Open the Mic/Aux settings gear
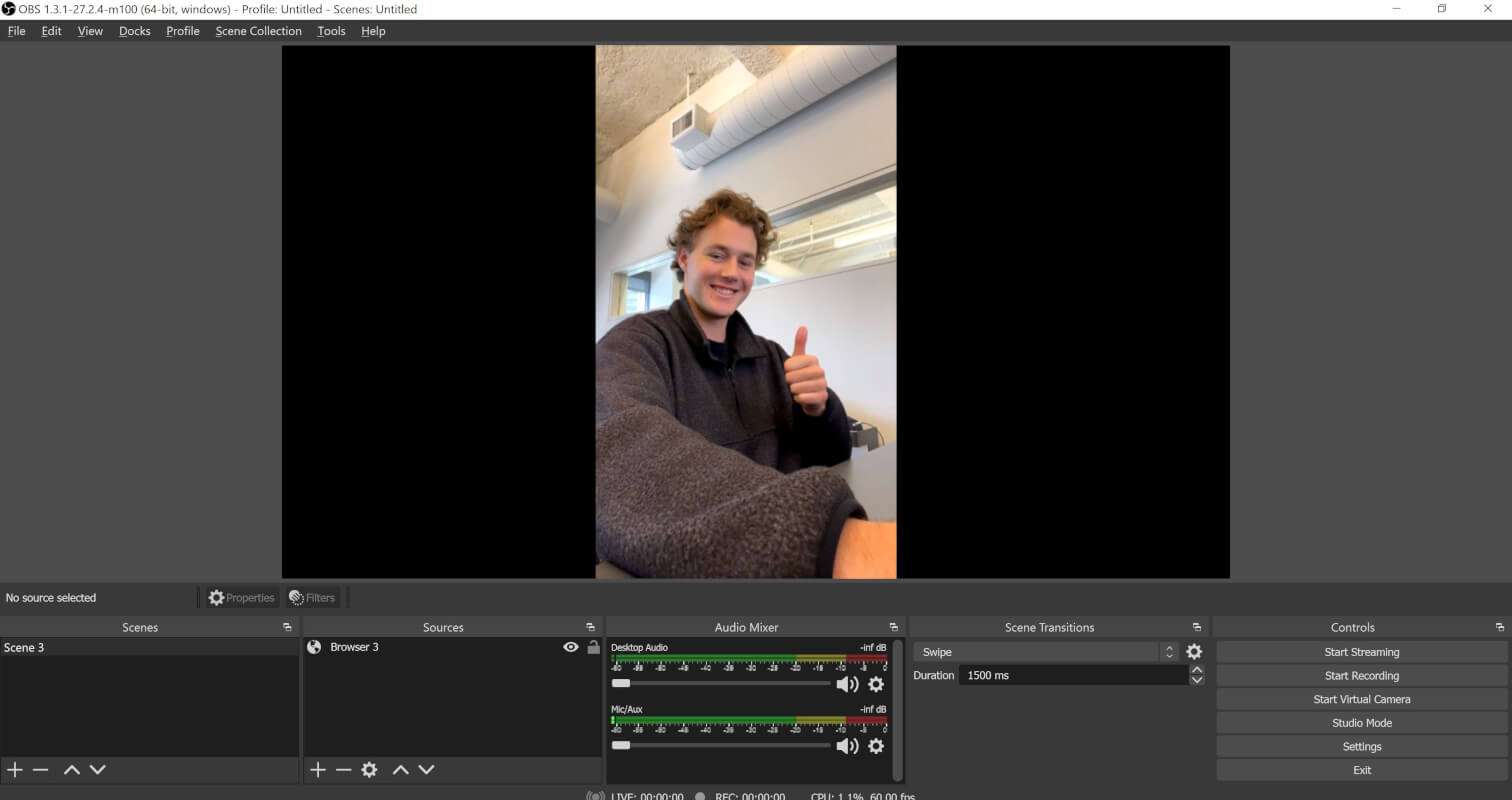This screenshot has width=1512, height=800. pyautogui.click(x=876, y=746)
